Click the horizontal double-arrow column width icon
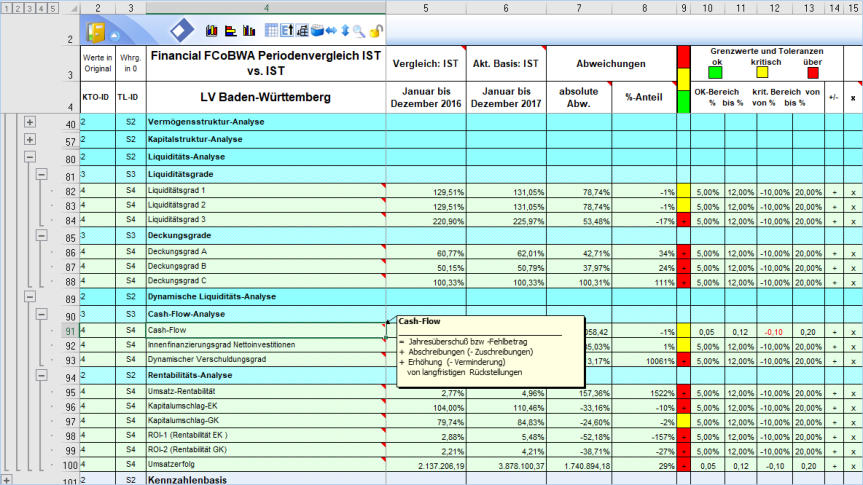 (332, 32)
